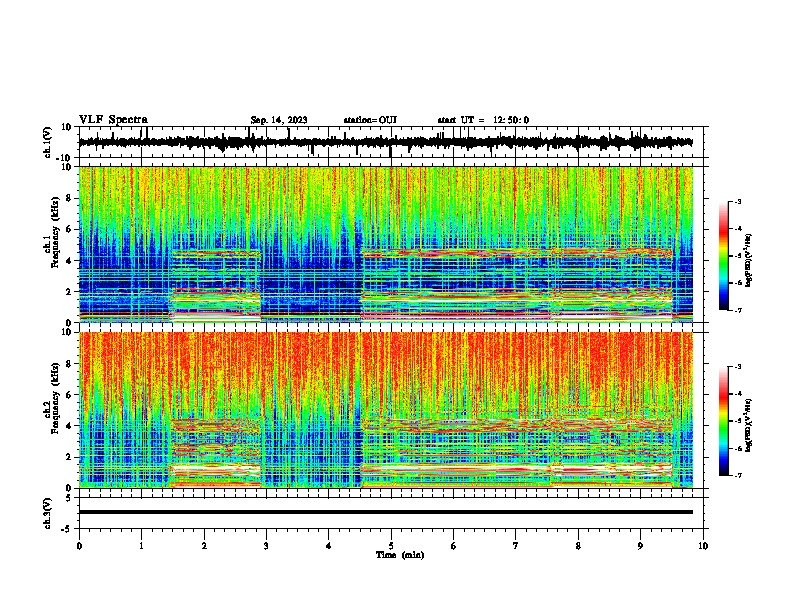Click the ch.1 voltage waveform trace

coord(385,142)
